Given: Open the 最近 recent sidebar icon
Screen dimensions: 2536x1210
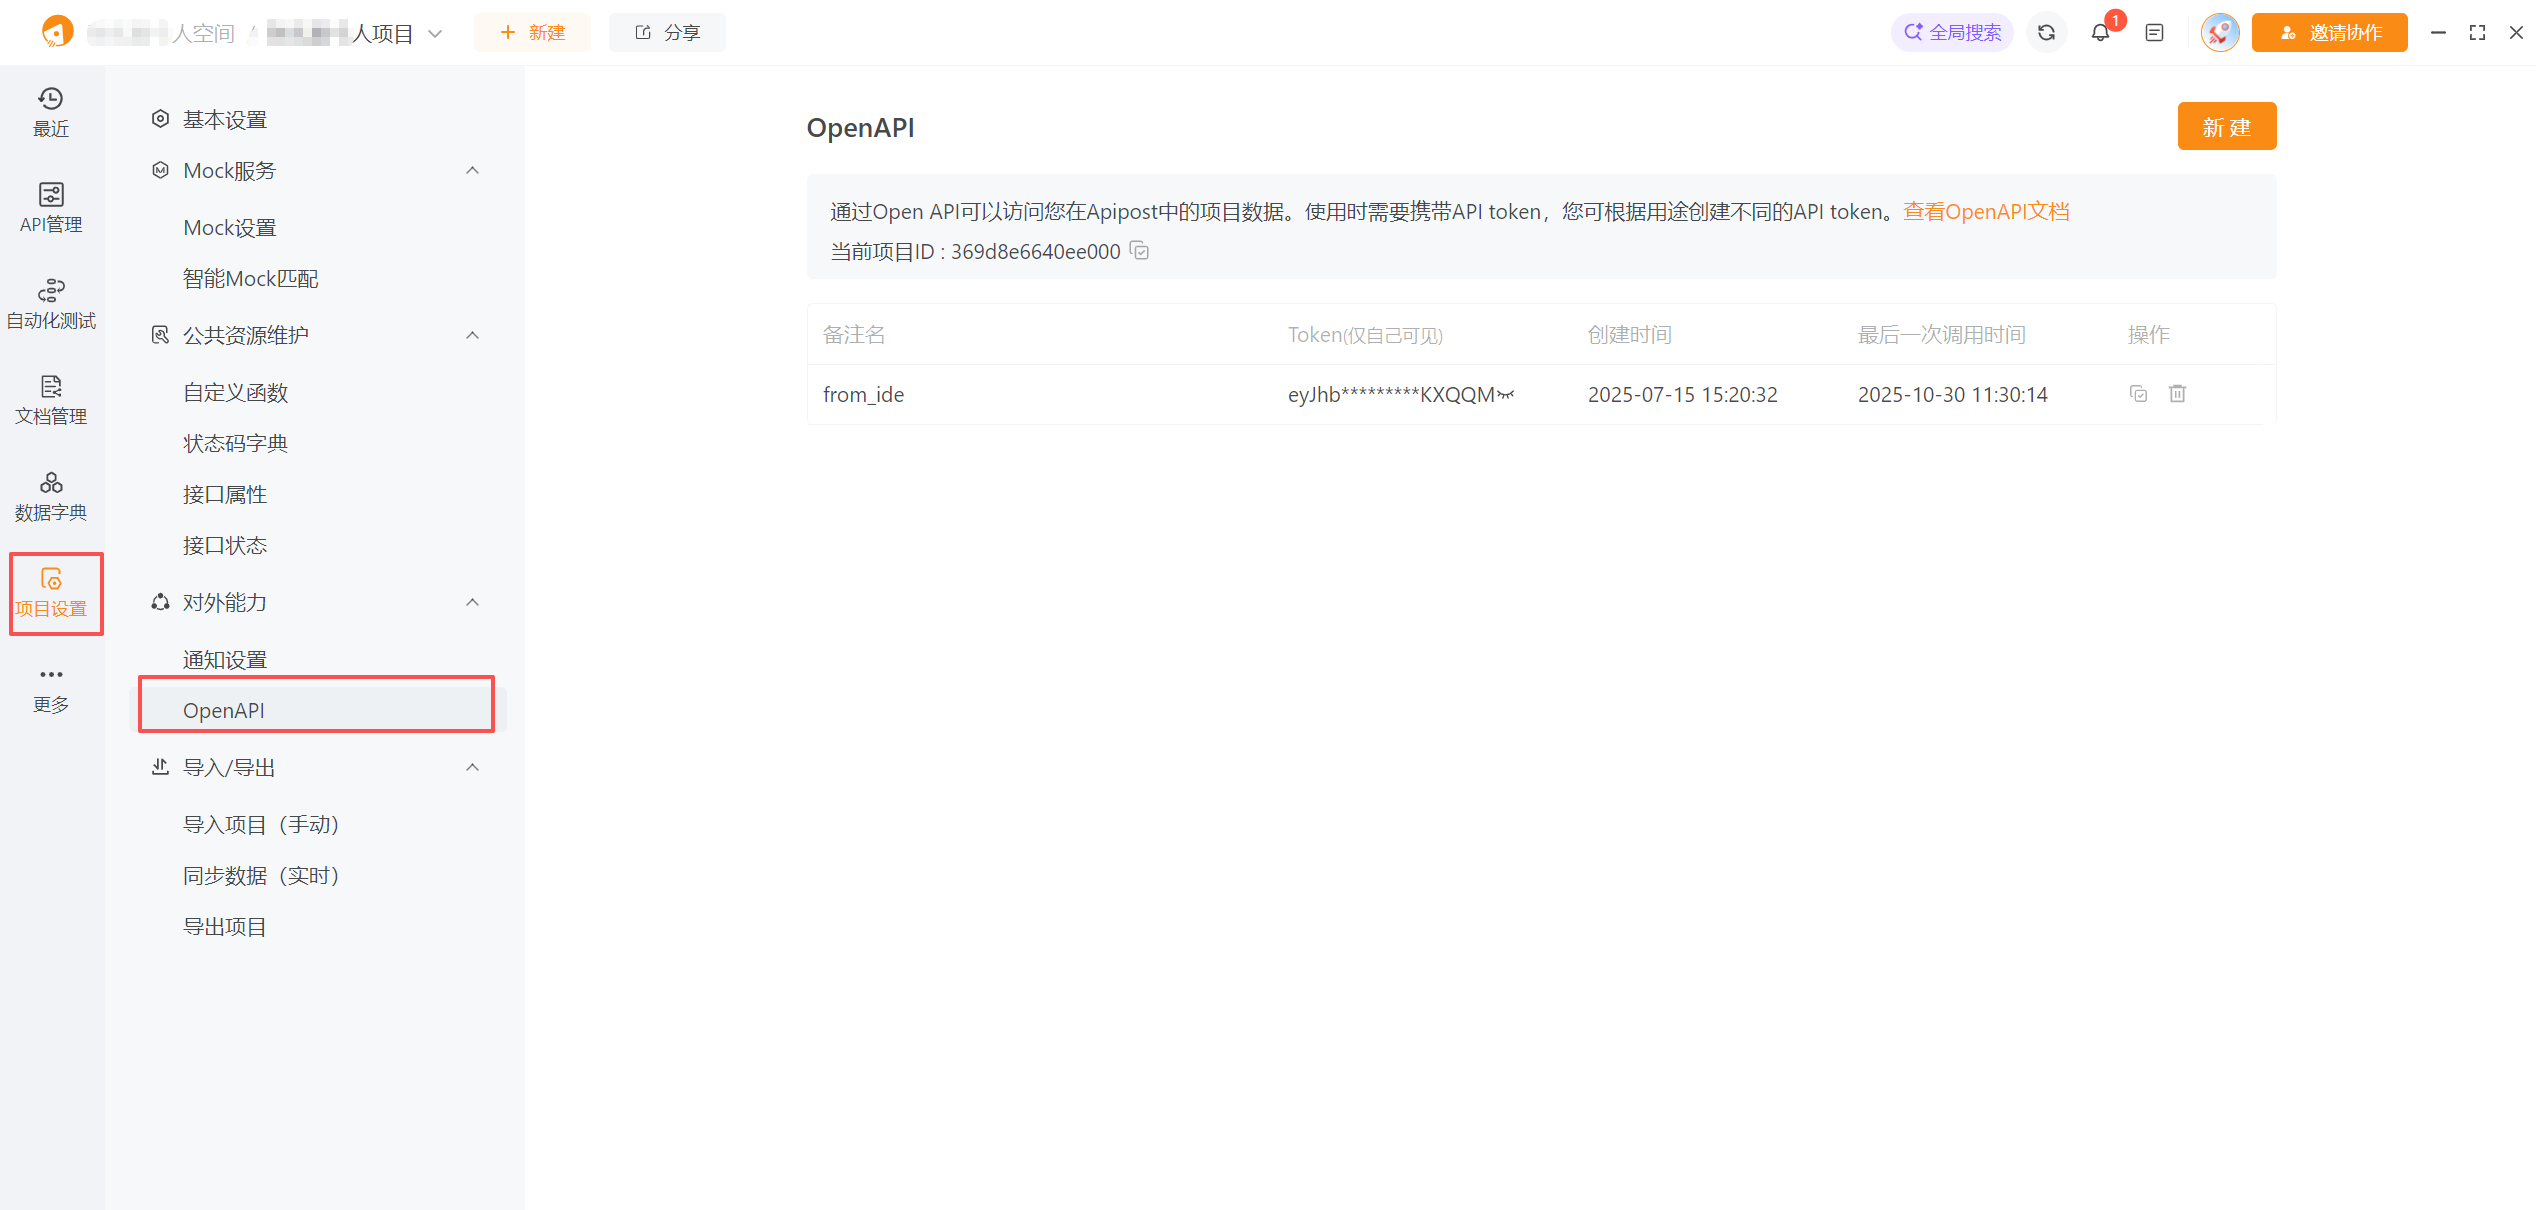Looking at the screenshot, I should pyautogui.click(x=50, y=111).
